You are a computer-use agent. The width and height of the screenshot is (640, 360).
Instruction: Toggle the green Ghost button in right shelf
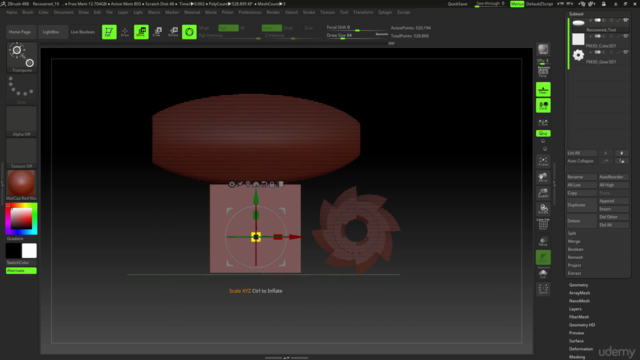tap(543, 258)
